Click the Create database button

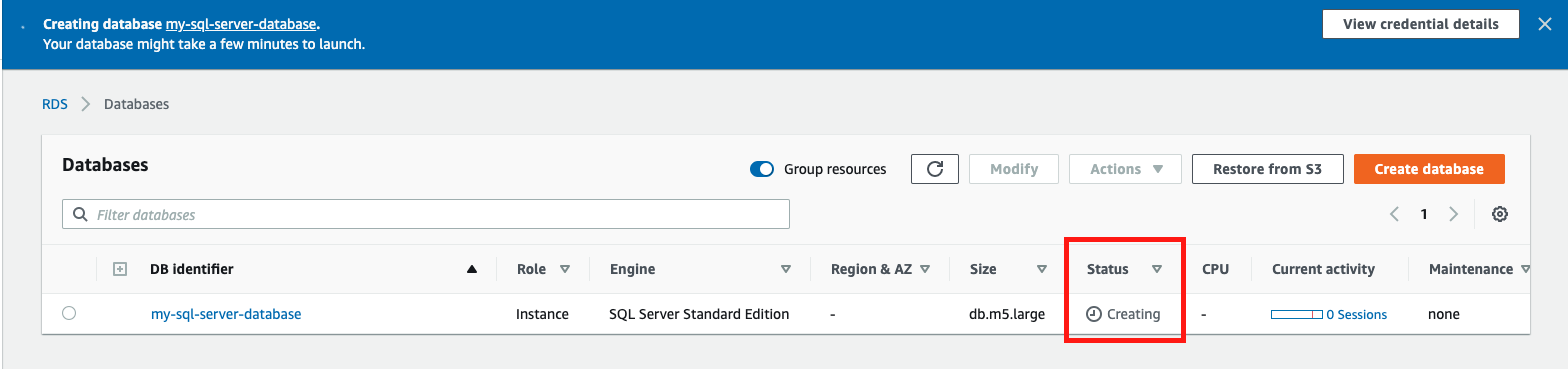[x=1429, y=169]
